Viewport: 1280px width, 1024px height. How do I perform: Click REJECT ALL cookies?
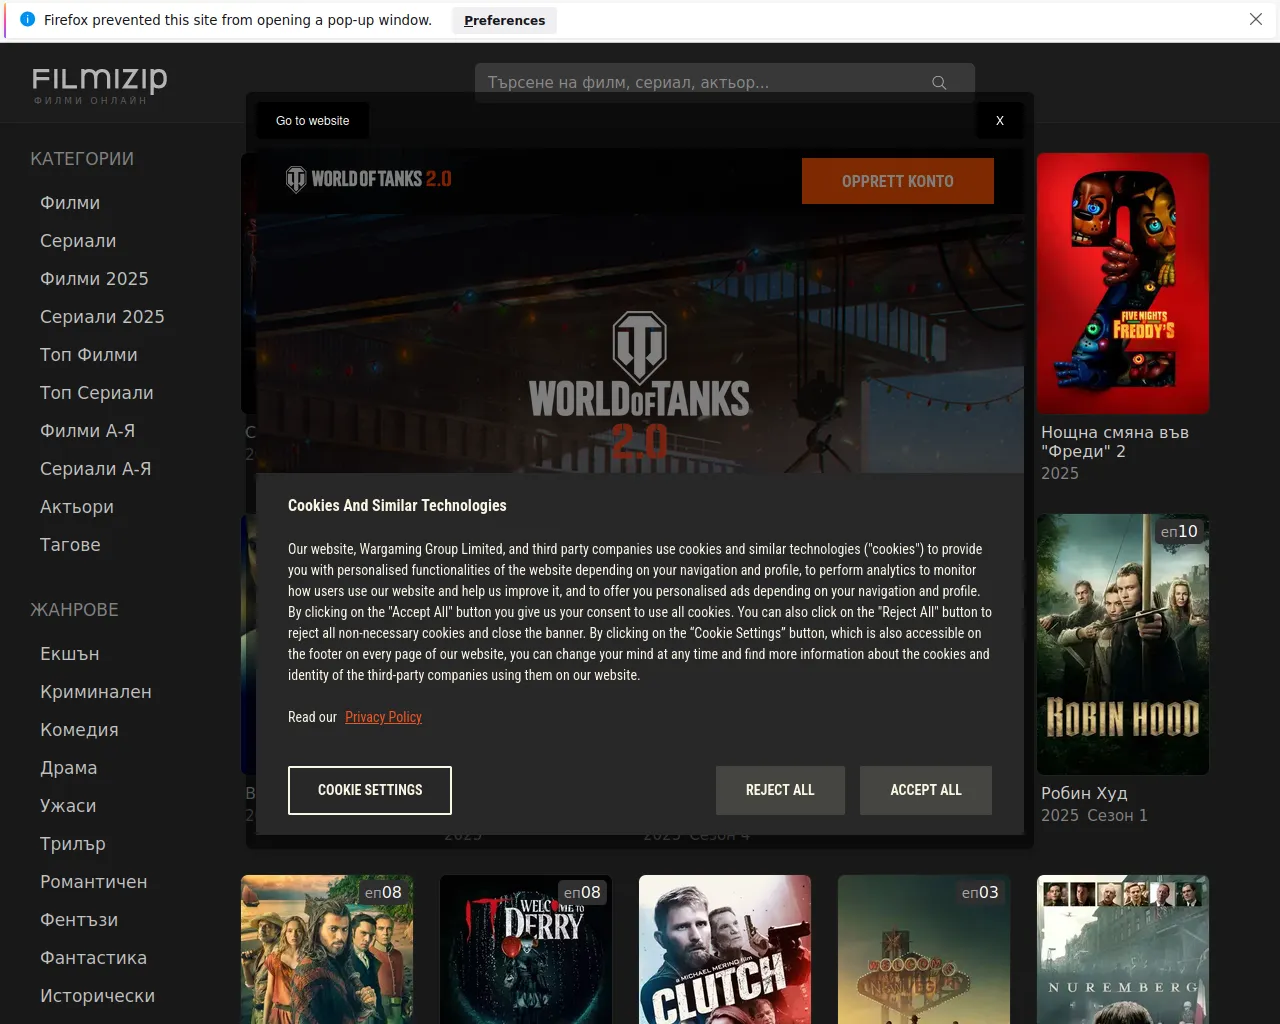780,790
